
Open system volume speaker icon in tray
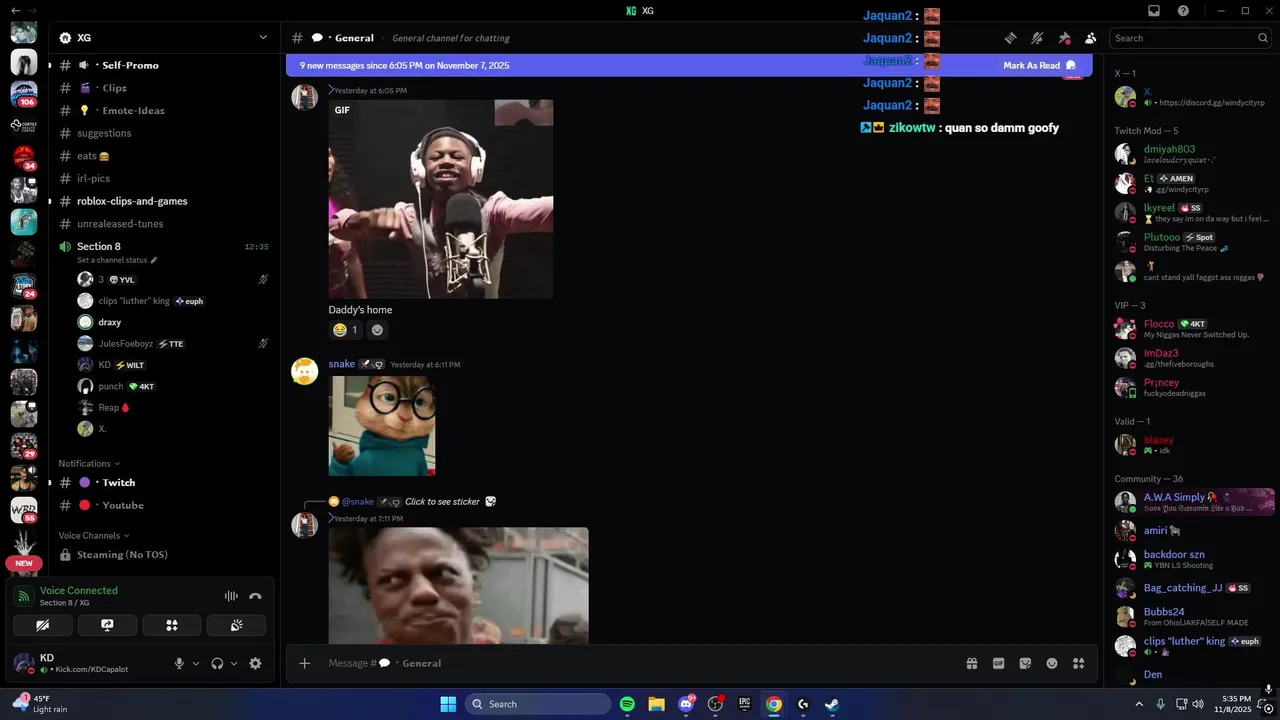click(1200, 704)
